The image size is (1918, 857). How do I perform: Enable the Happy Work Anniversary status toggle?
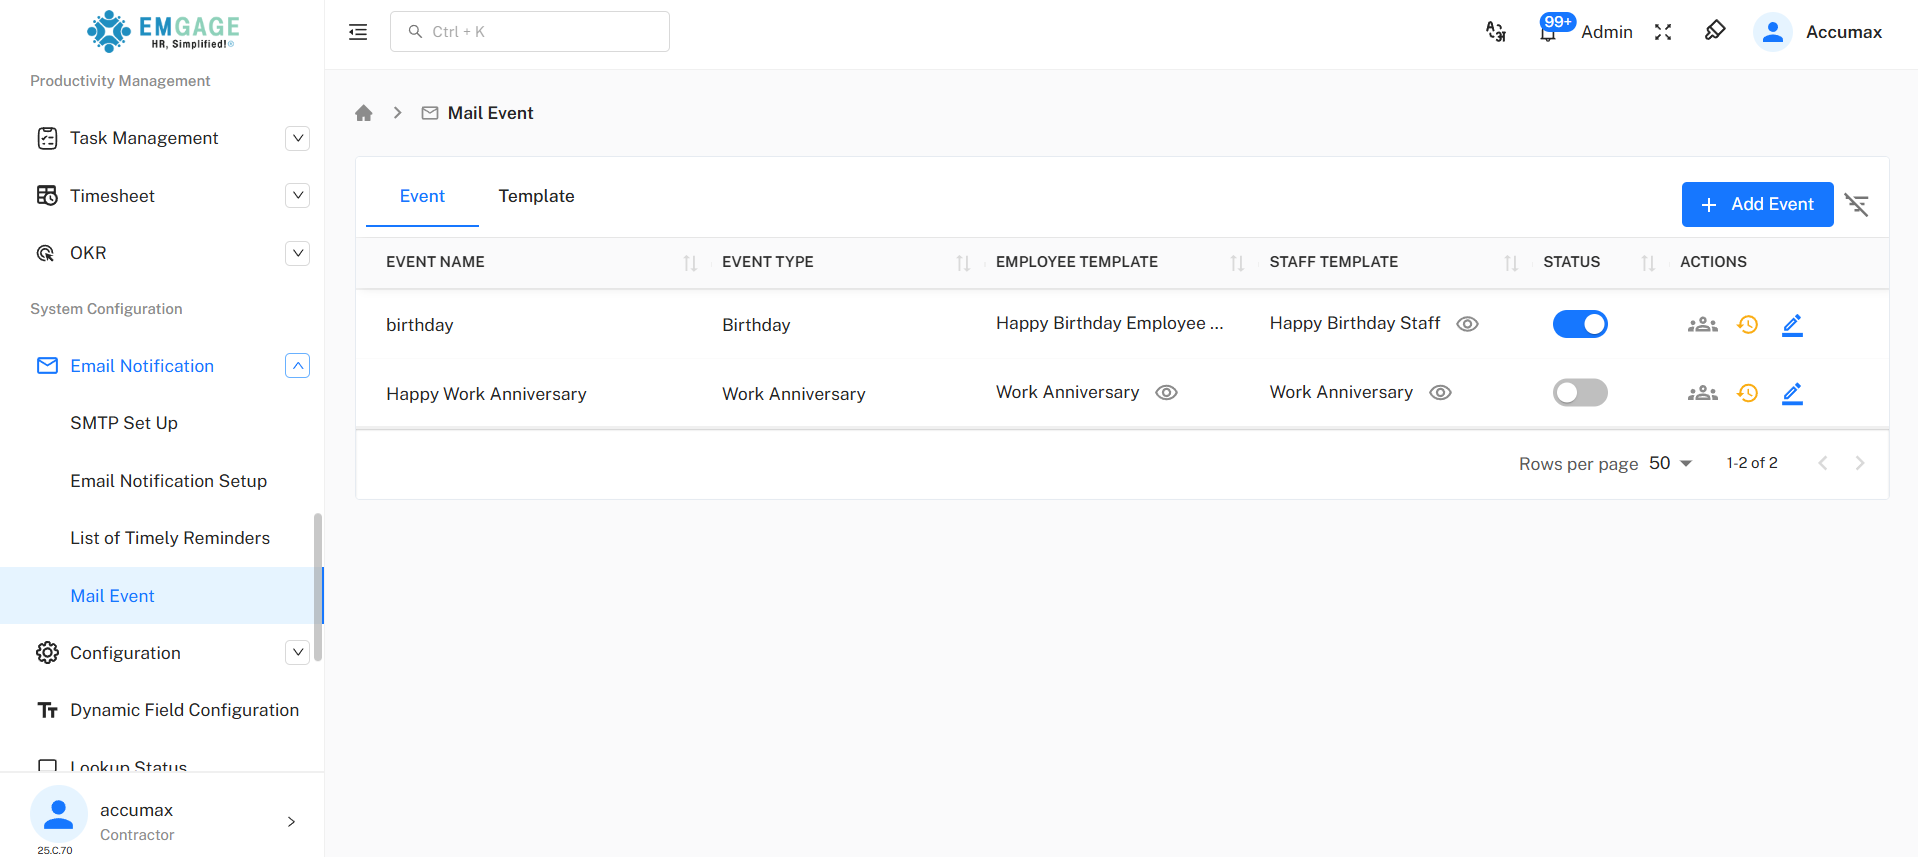pos(1579,392)
